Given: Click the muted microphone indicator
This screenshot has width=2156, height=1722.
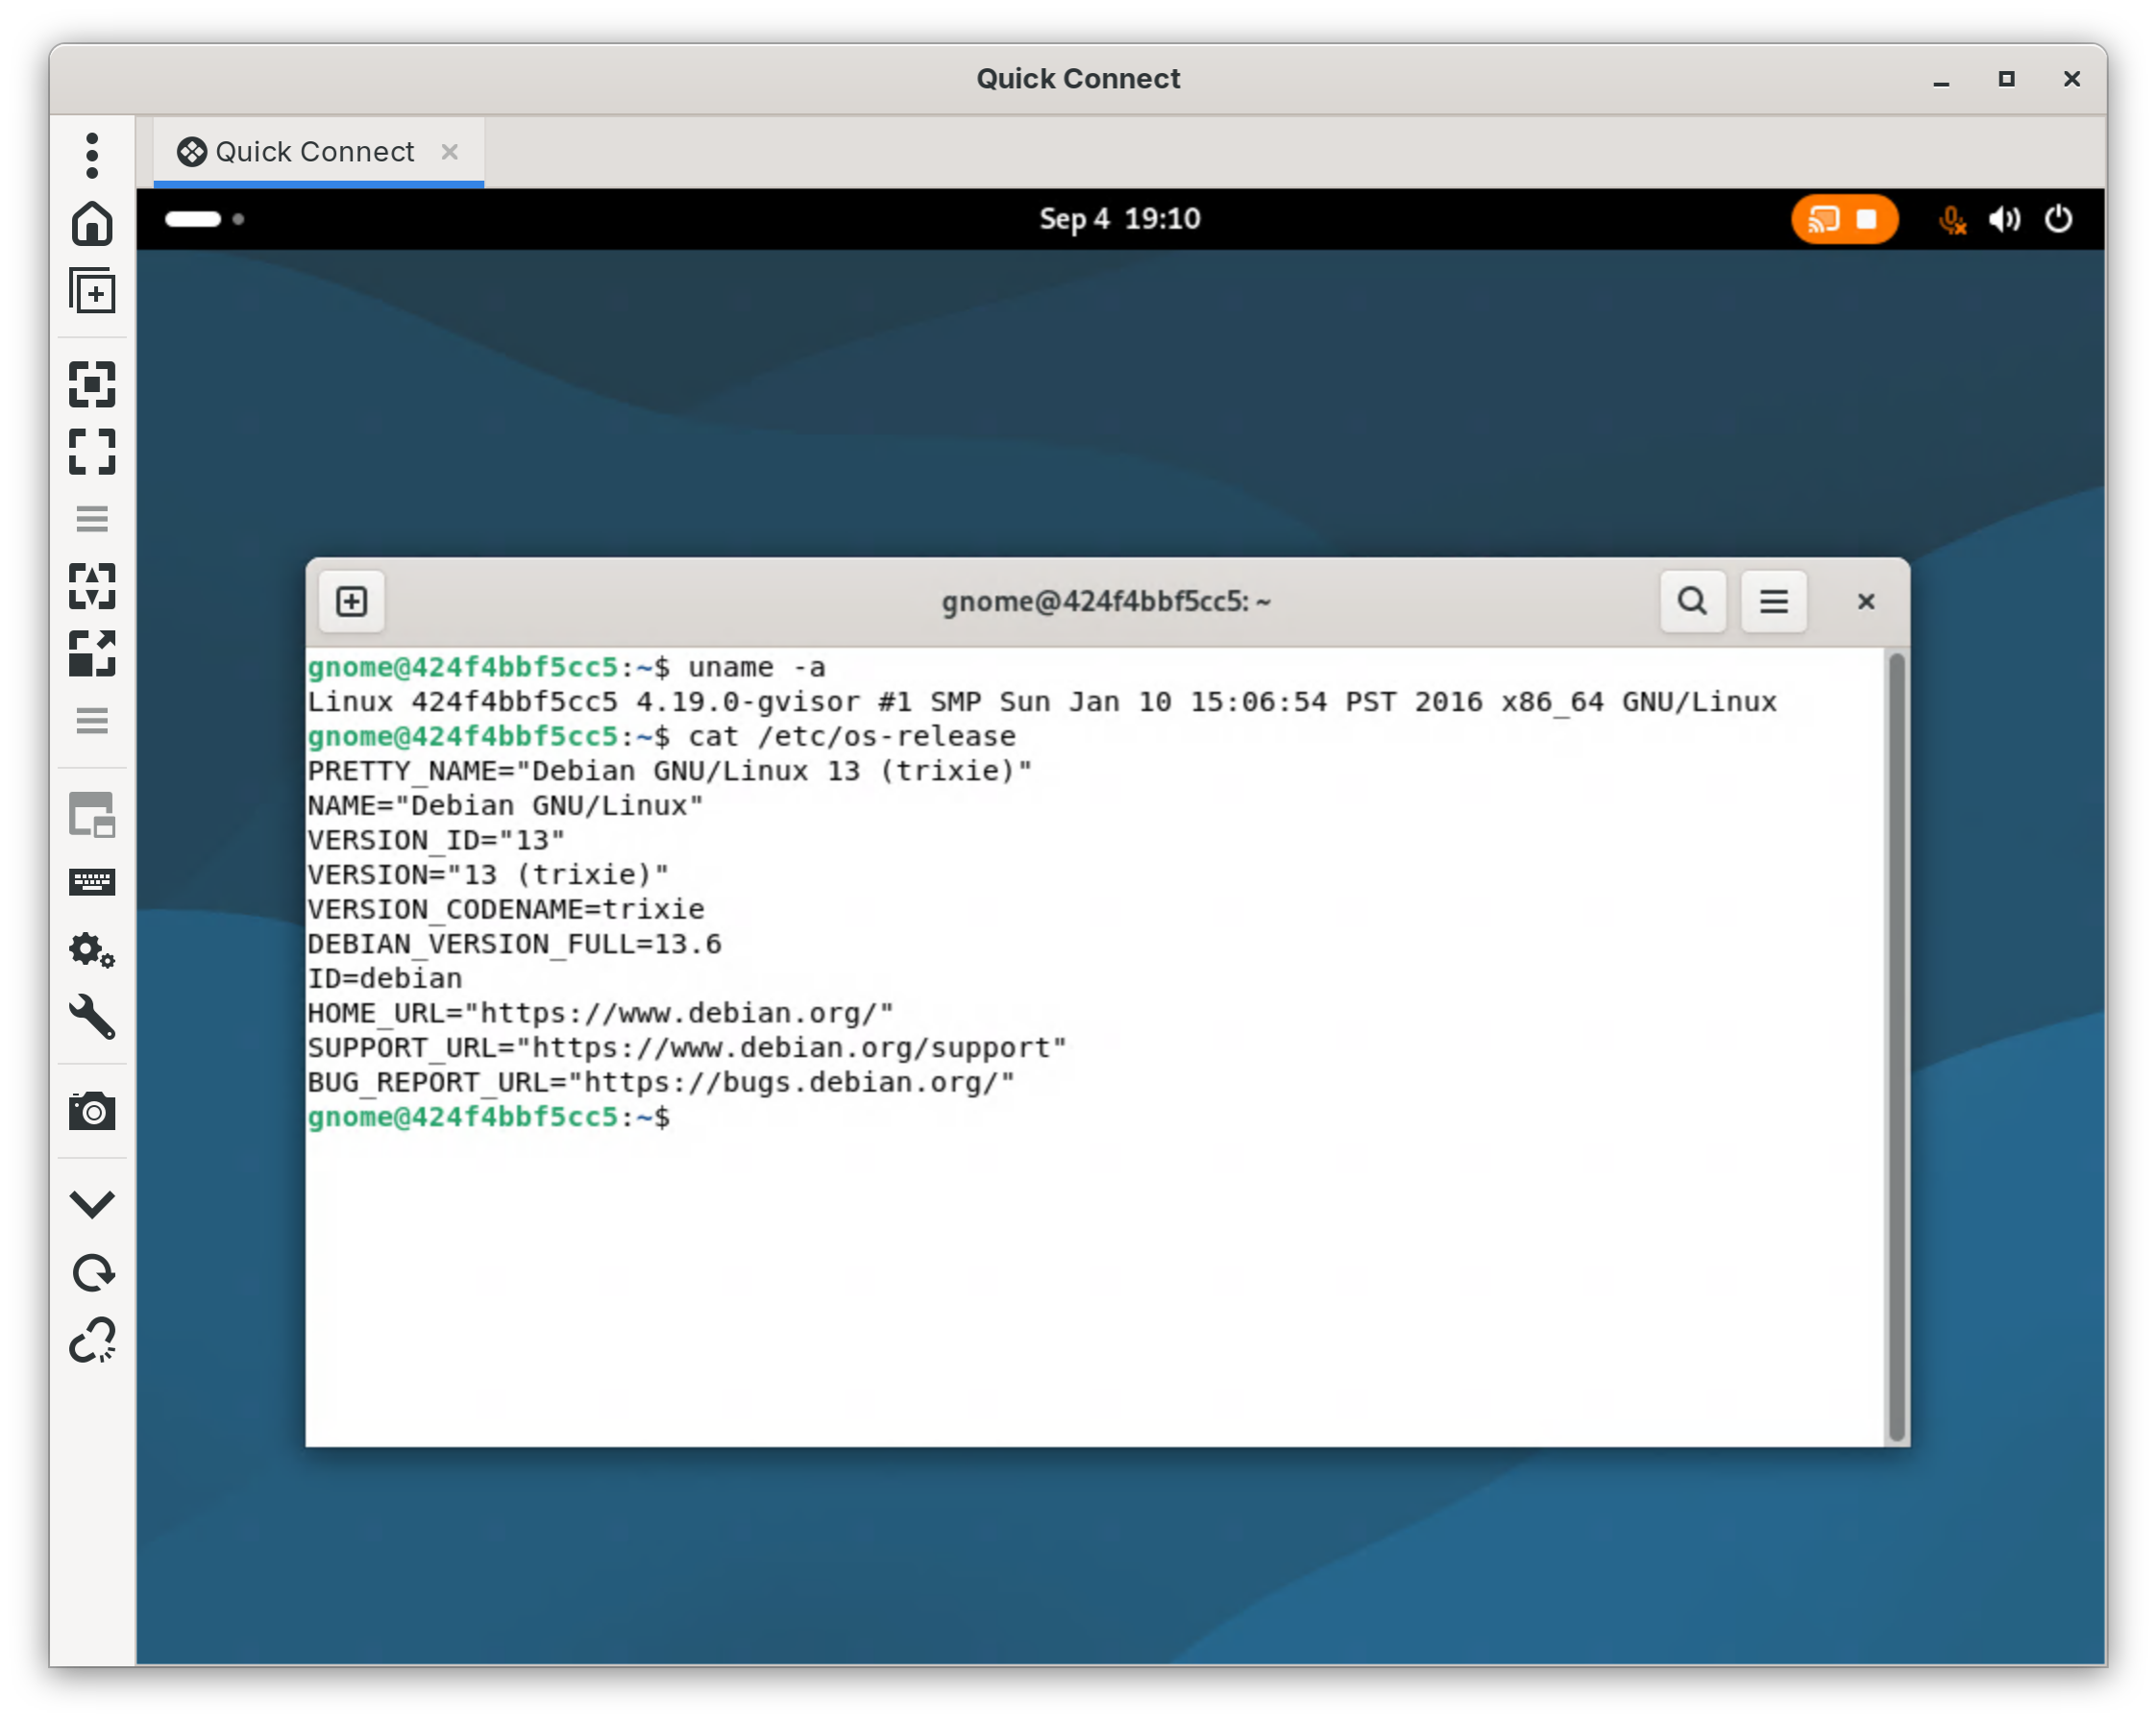Looking at the screenshot, I should pos(1952,219).
